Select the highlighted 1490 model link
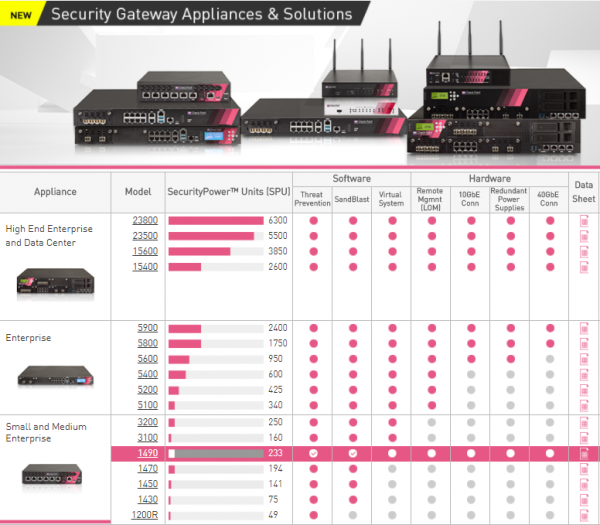 pos(147,453)
